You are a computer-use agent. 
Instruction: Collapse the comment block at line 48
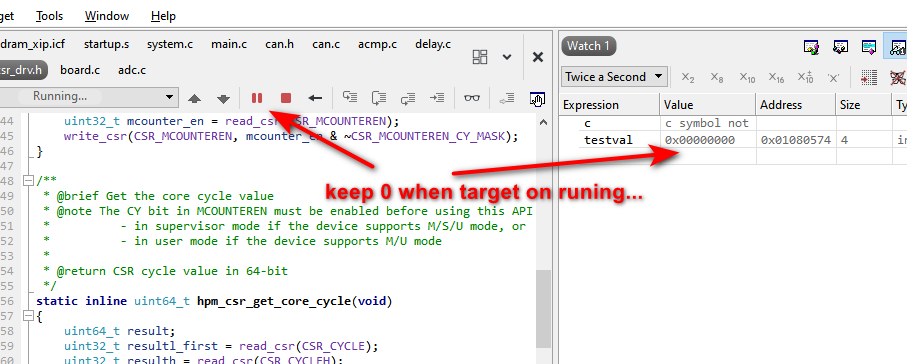[28, 181]
